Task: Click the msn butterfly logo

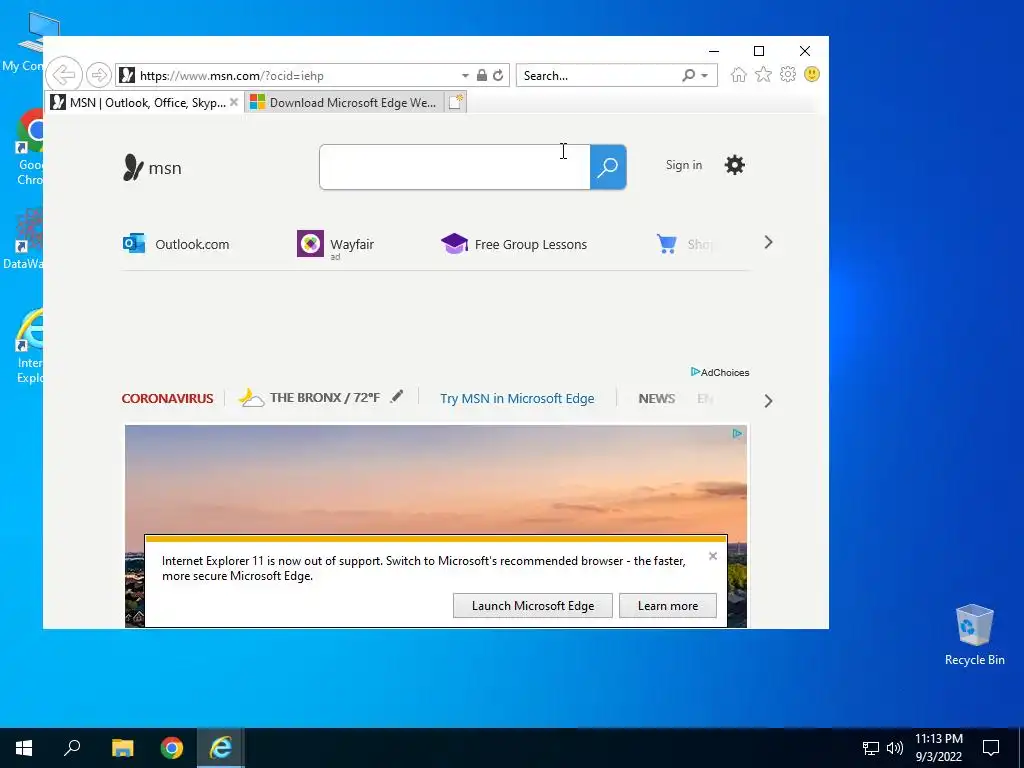Action: coord(152,168)
